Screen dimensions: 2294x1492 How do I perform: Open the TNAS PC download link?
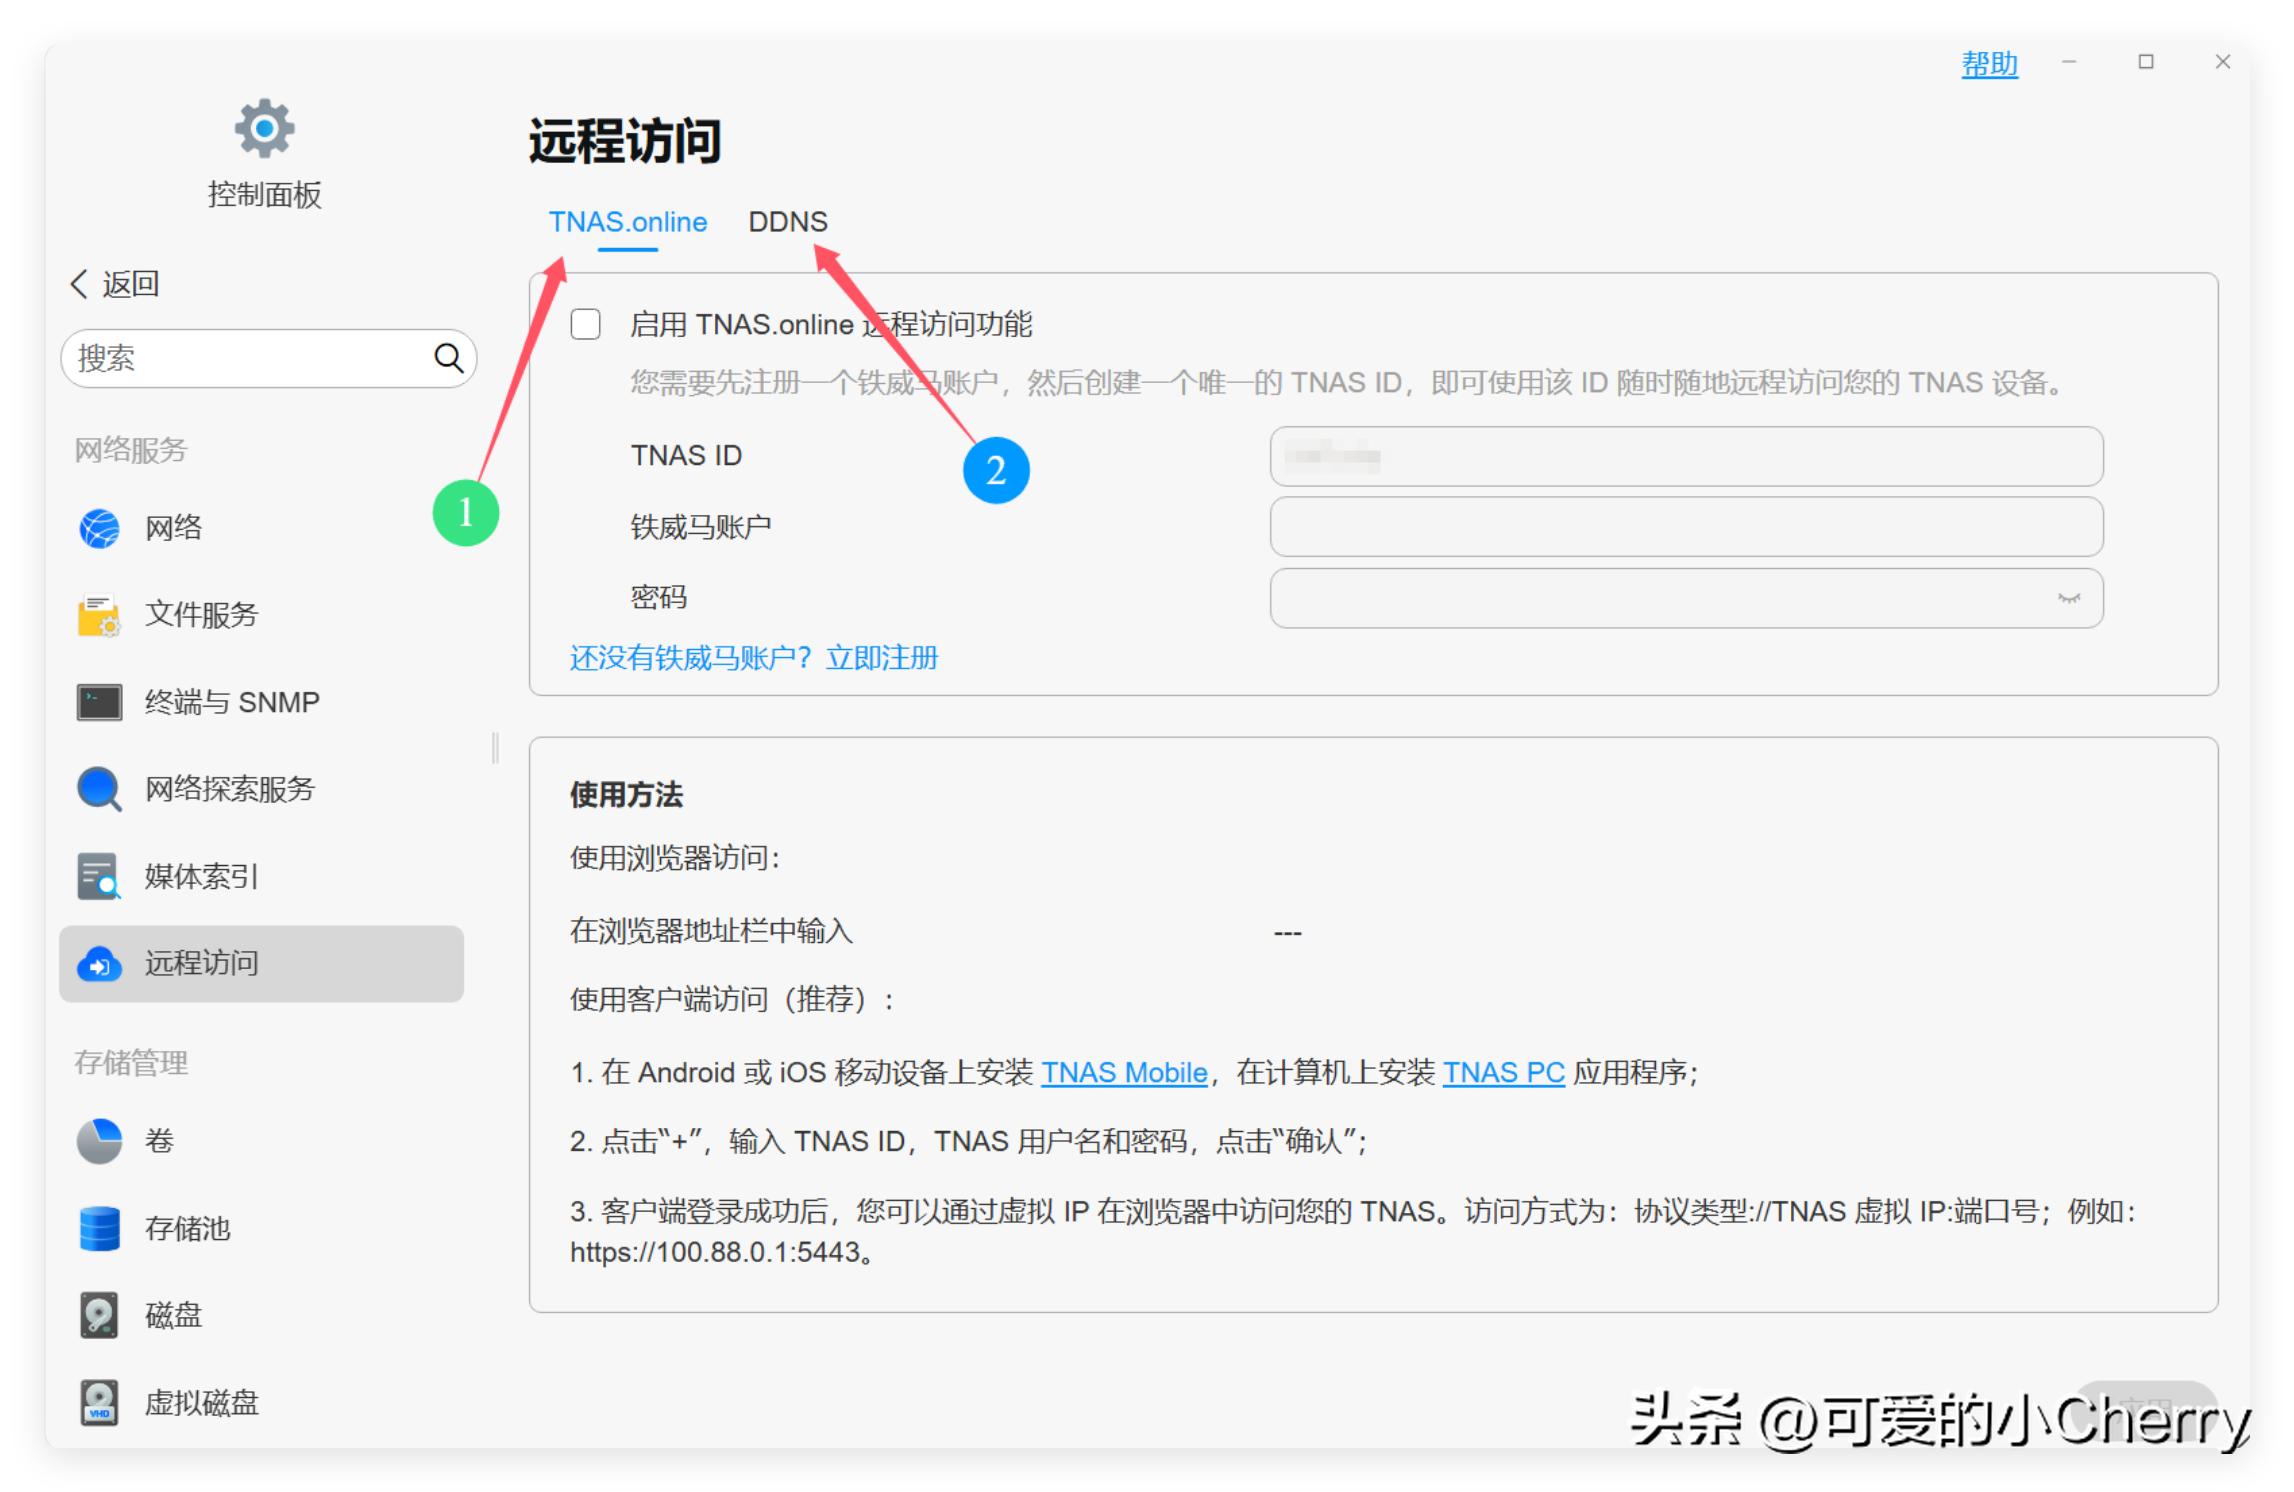pyautogui.click(x=1503, y=1072)
